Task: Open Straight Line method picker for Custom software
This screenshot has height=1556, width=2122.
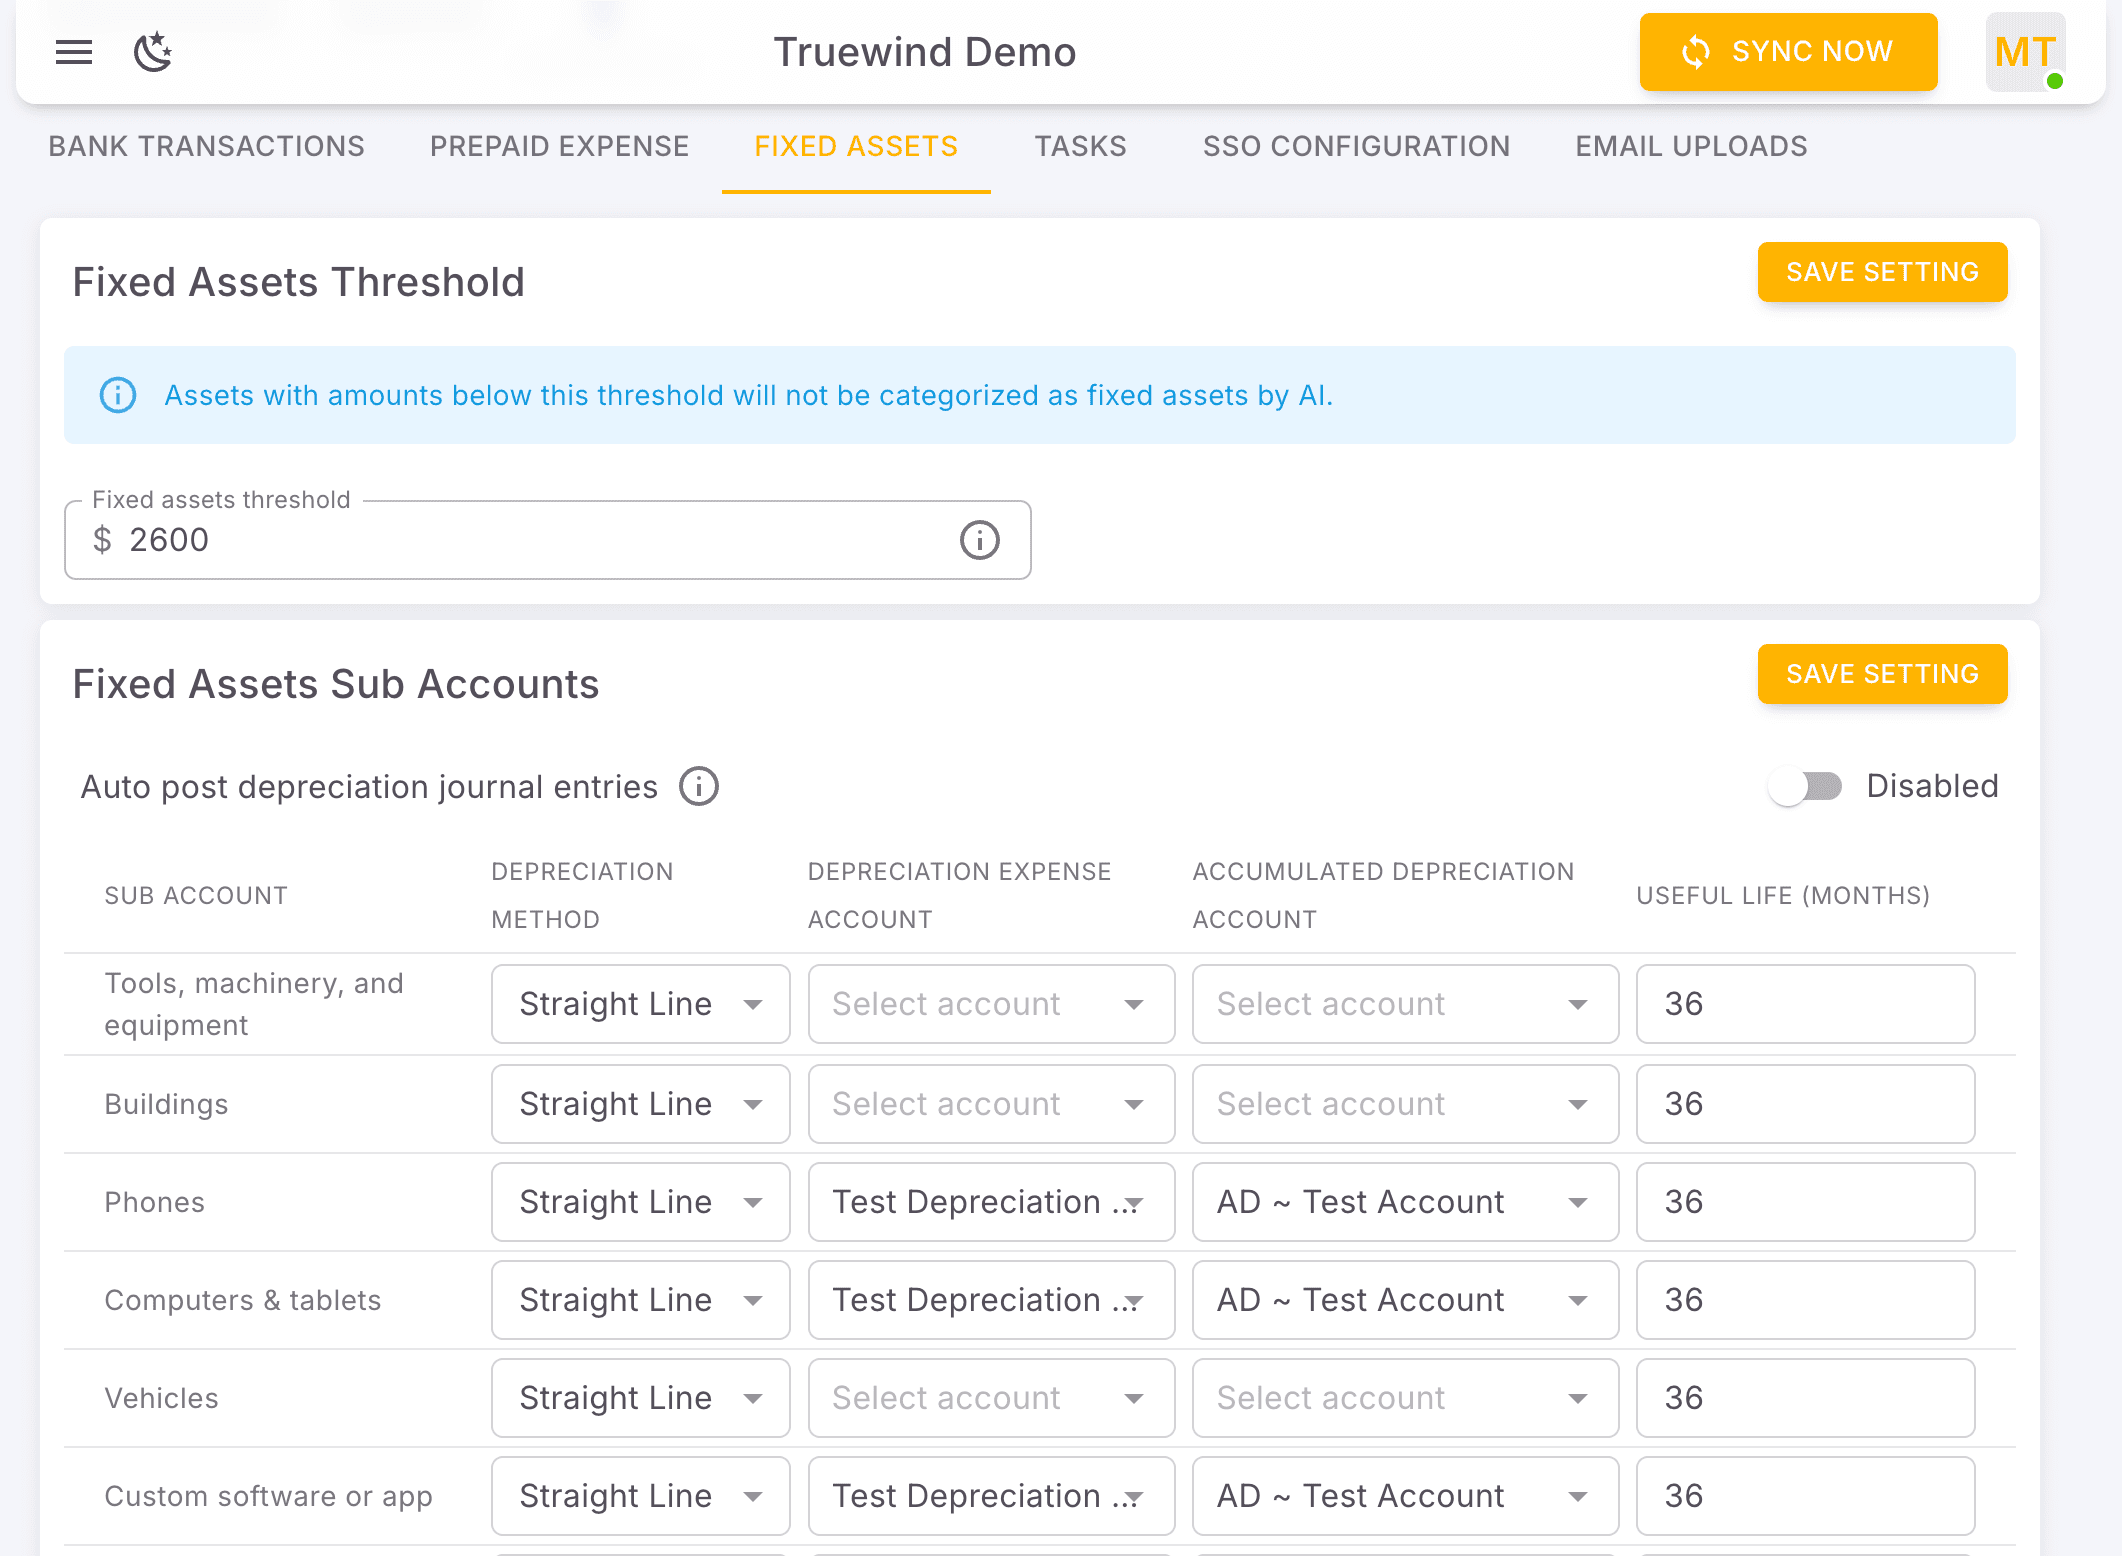Action: coord(639,1496)
